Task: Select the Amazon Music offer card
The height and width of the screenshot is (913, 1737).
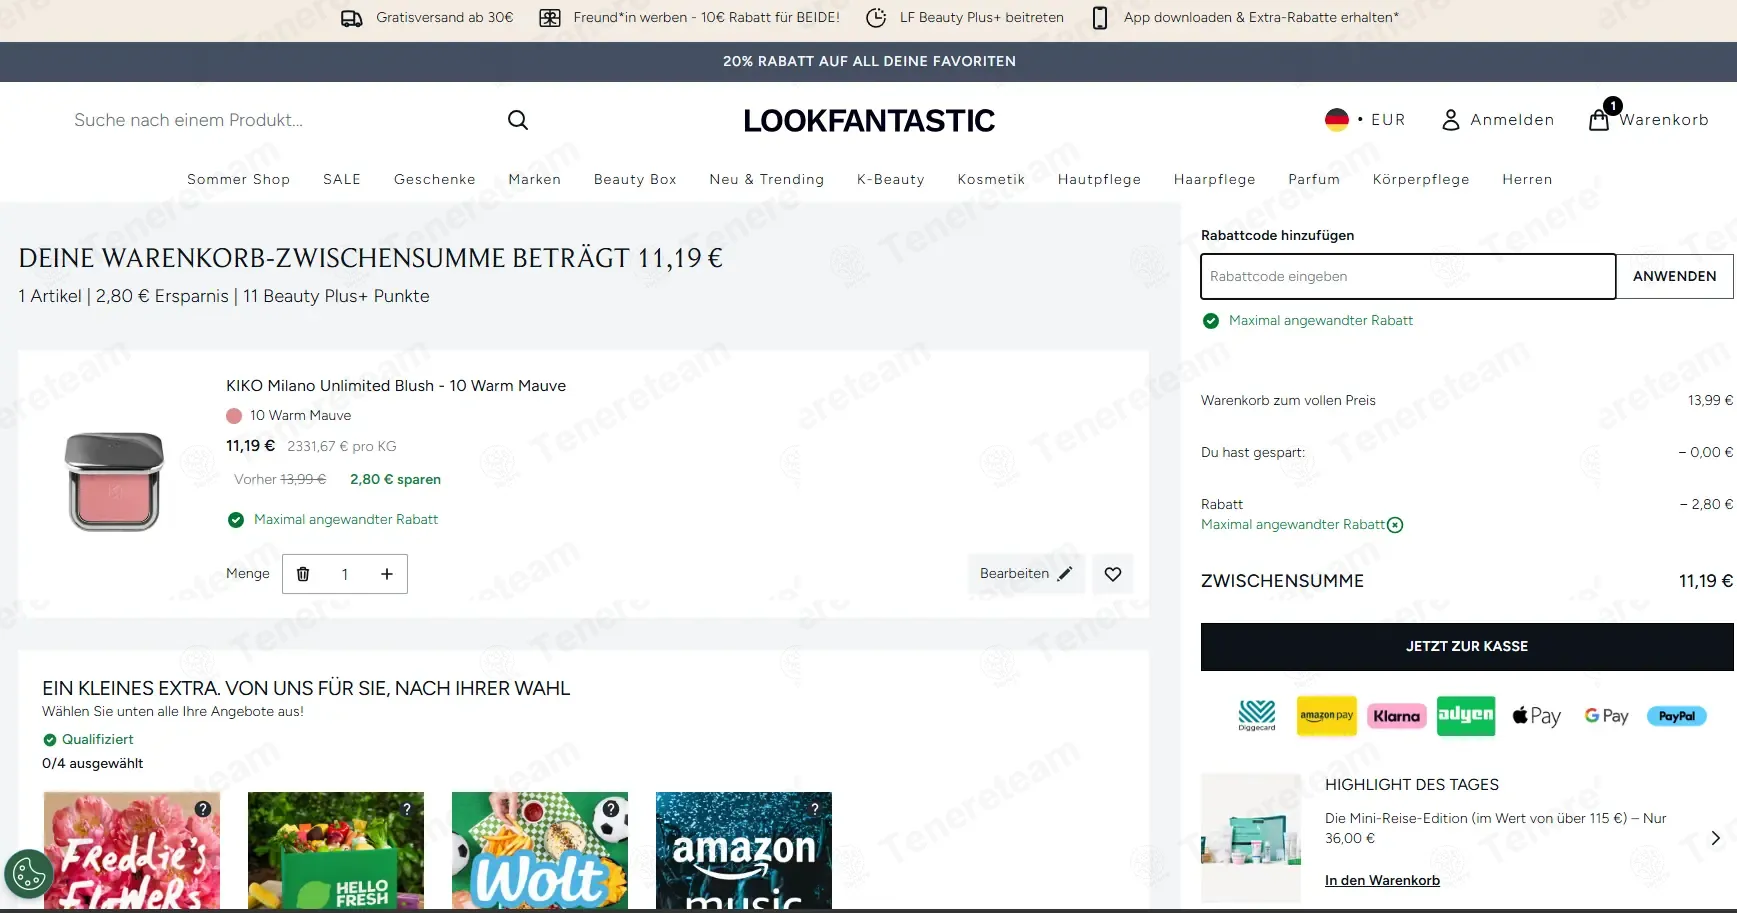Action: click(744, 851)
